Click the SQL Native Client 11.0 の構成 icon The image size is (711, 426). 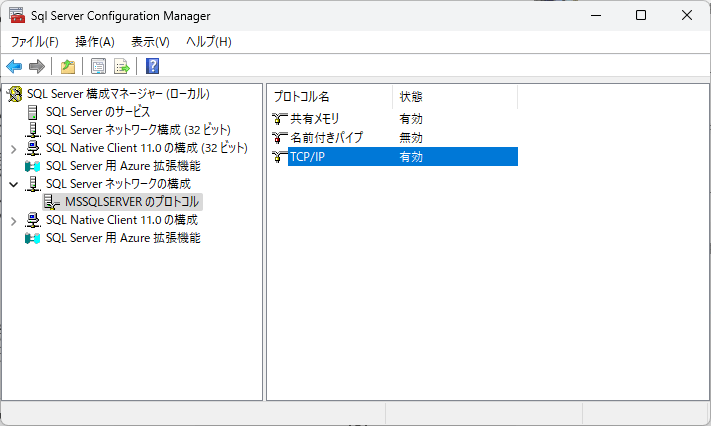[32, 220]
